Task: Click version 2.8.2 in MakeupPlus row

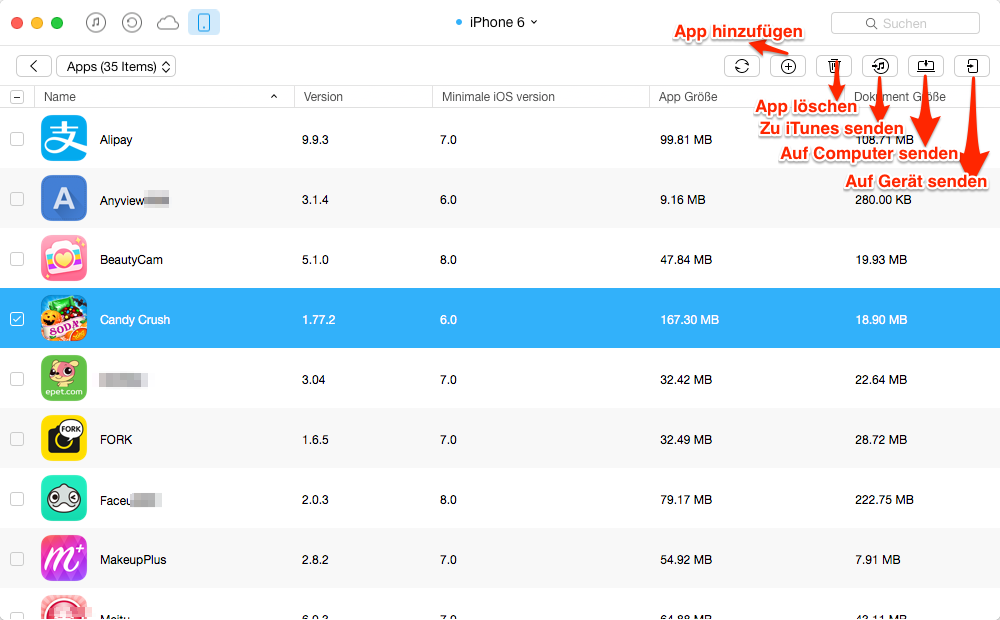Action: coord(315,559)
